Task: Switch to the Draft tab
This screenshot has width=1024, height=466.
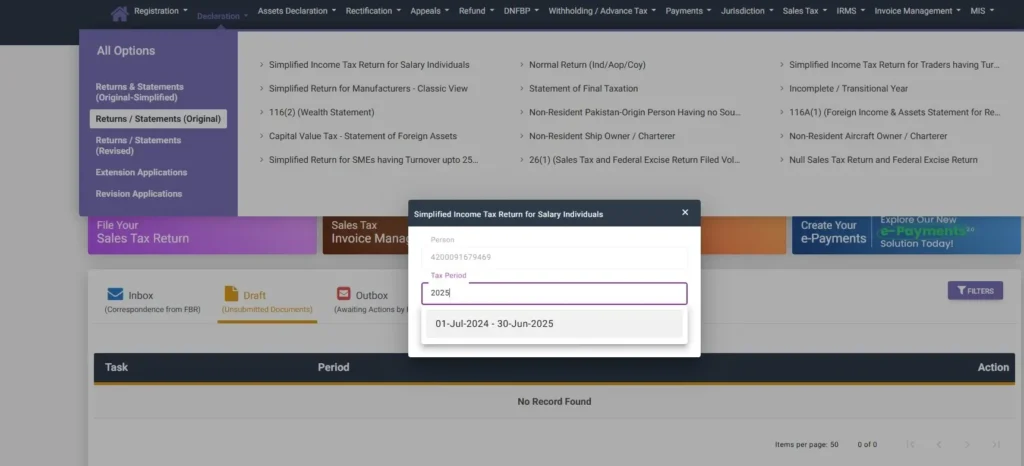Action: click(x=267, y=301)
